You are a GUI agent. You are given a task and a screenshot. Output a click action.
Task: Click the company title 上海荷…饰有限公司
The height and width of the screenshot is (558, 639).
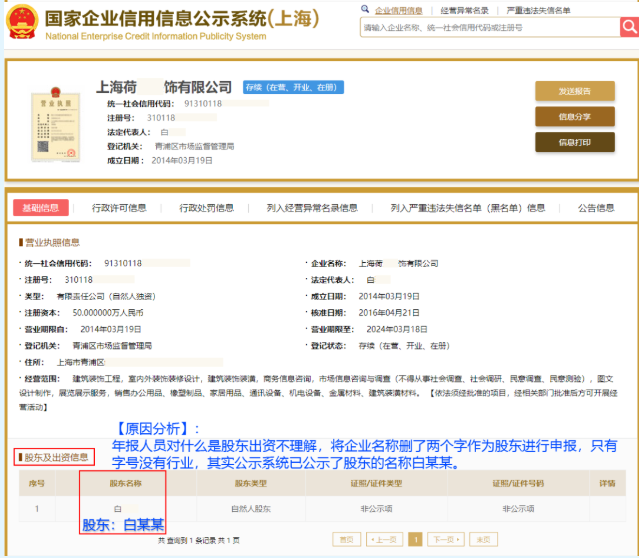[164, 87]
